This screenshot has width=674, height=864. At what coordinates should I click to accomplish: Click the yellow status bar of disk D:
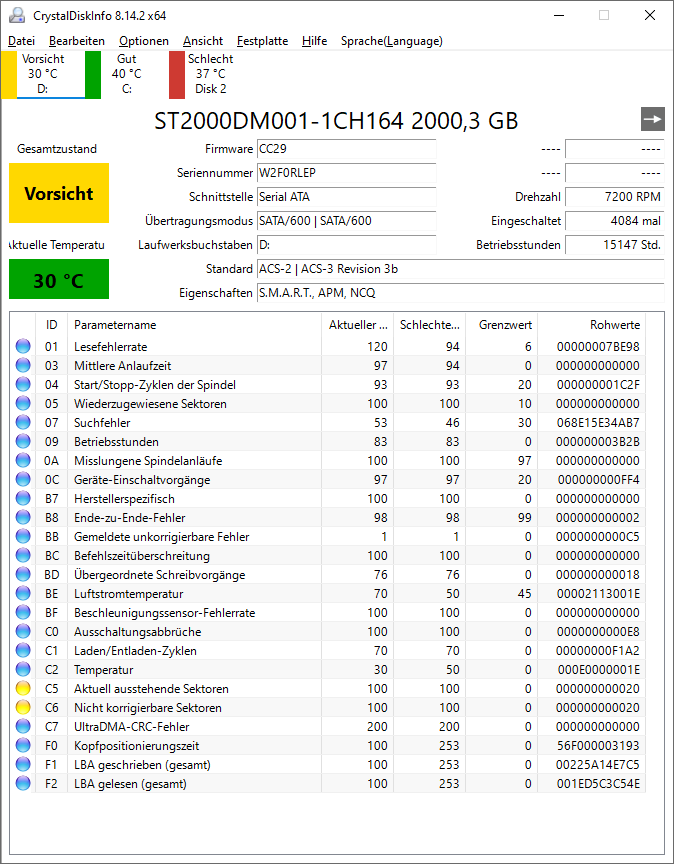(9, 75)
